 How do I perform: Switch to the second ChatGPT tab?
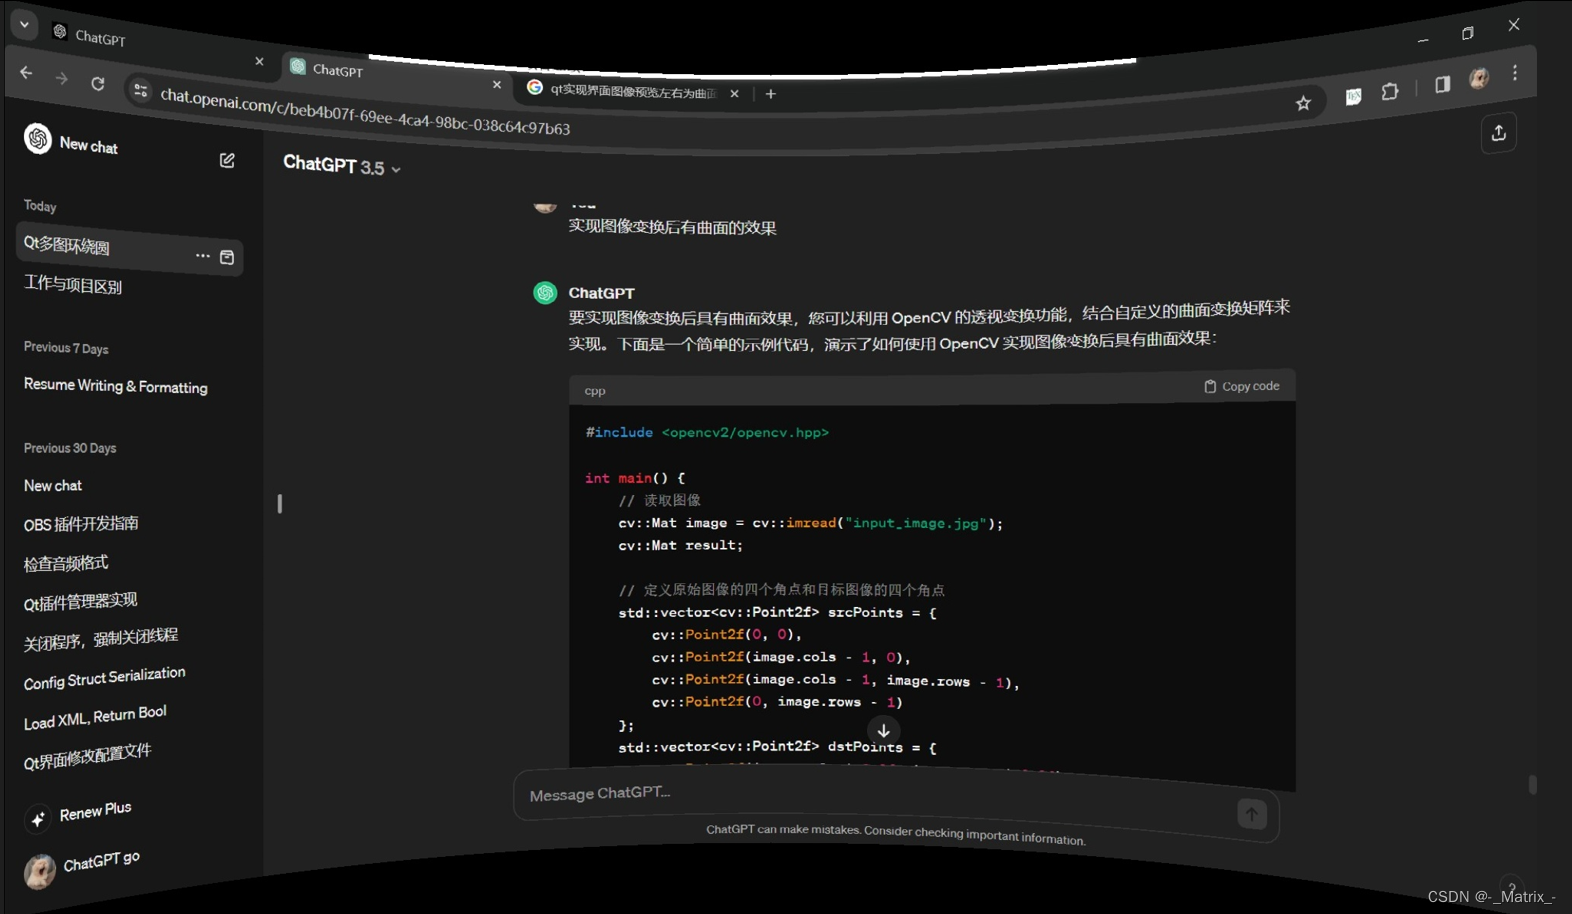tap(397, 77)
